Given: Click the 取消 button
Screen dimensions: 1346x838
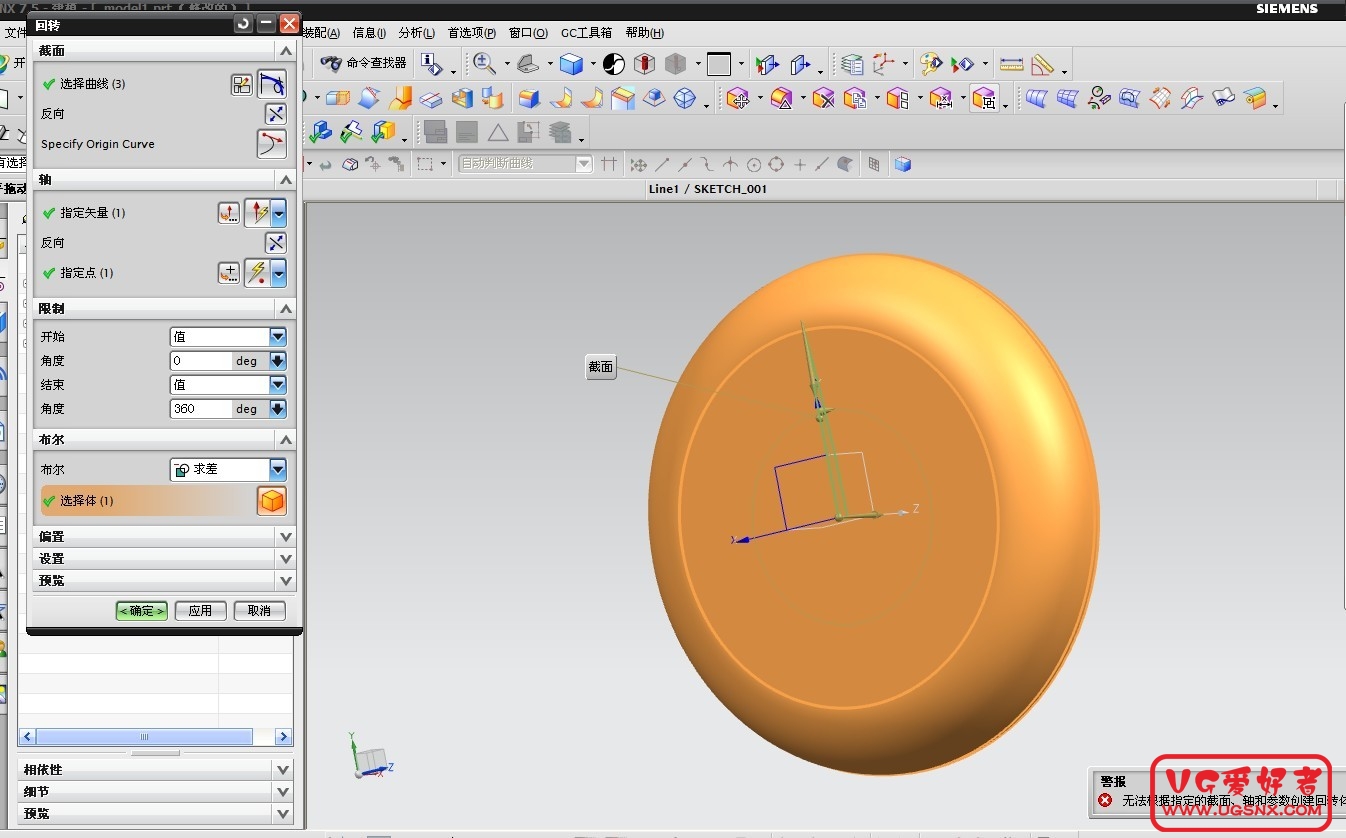Looking at the screenshot, I should click(259, 611).
